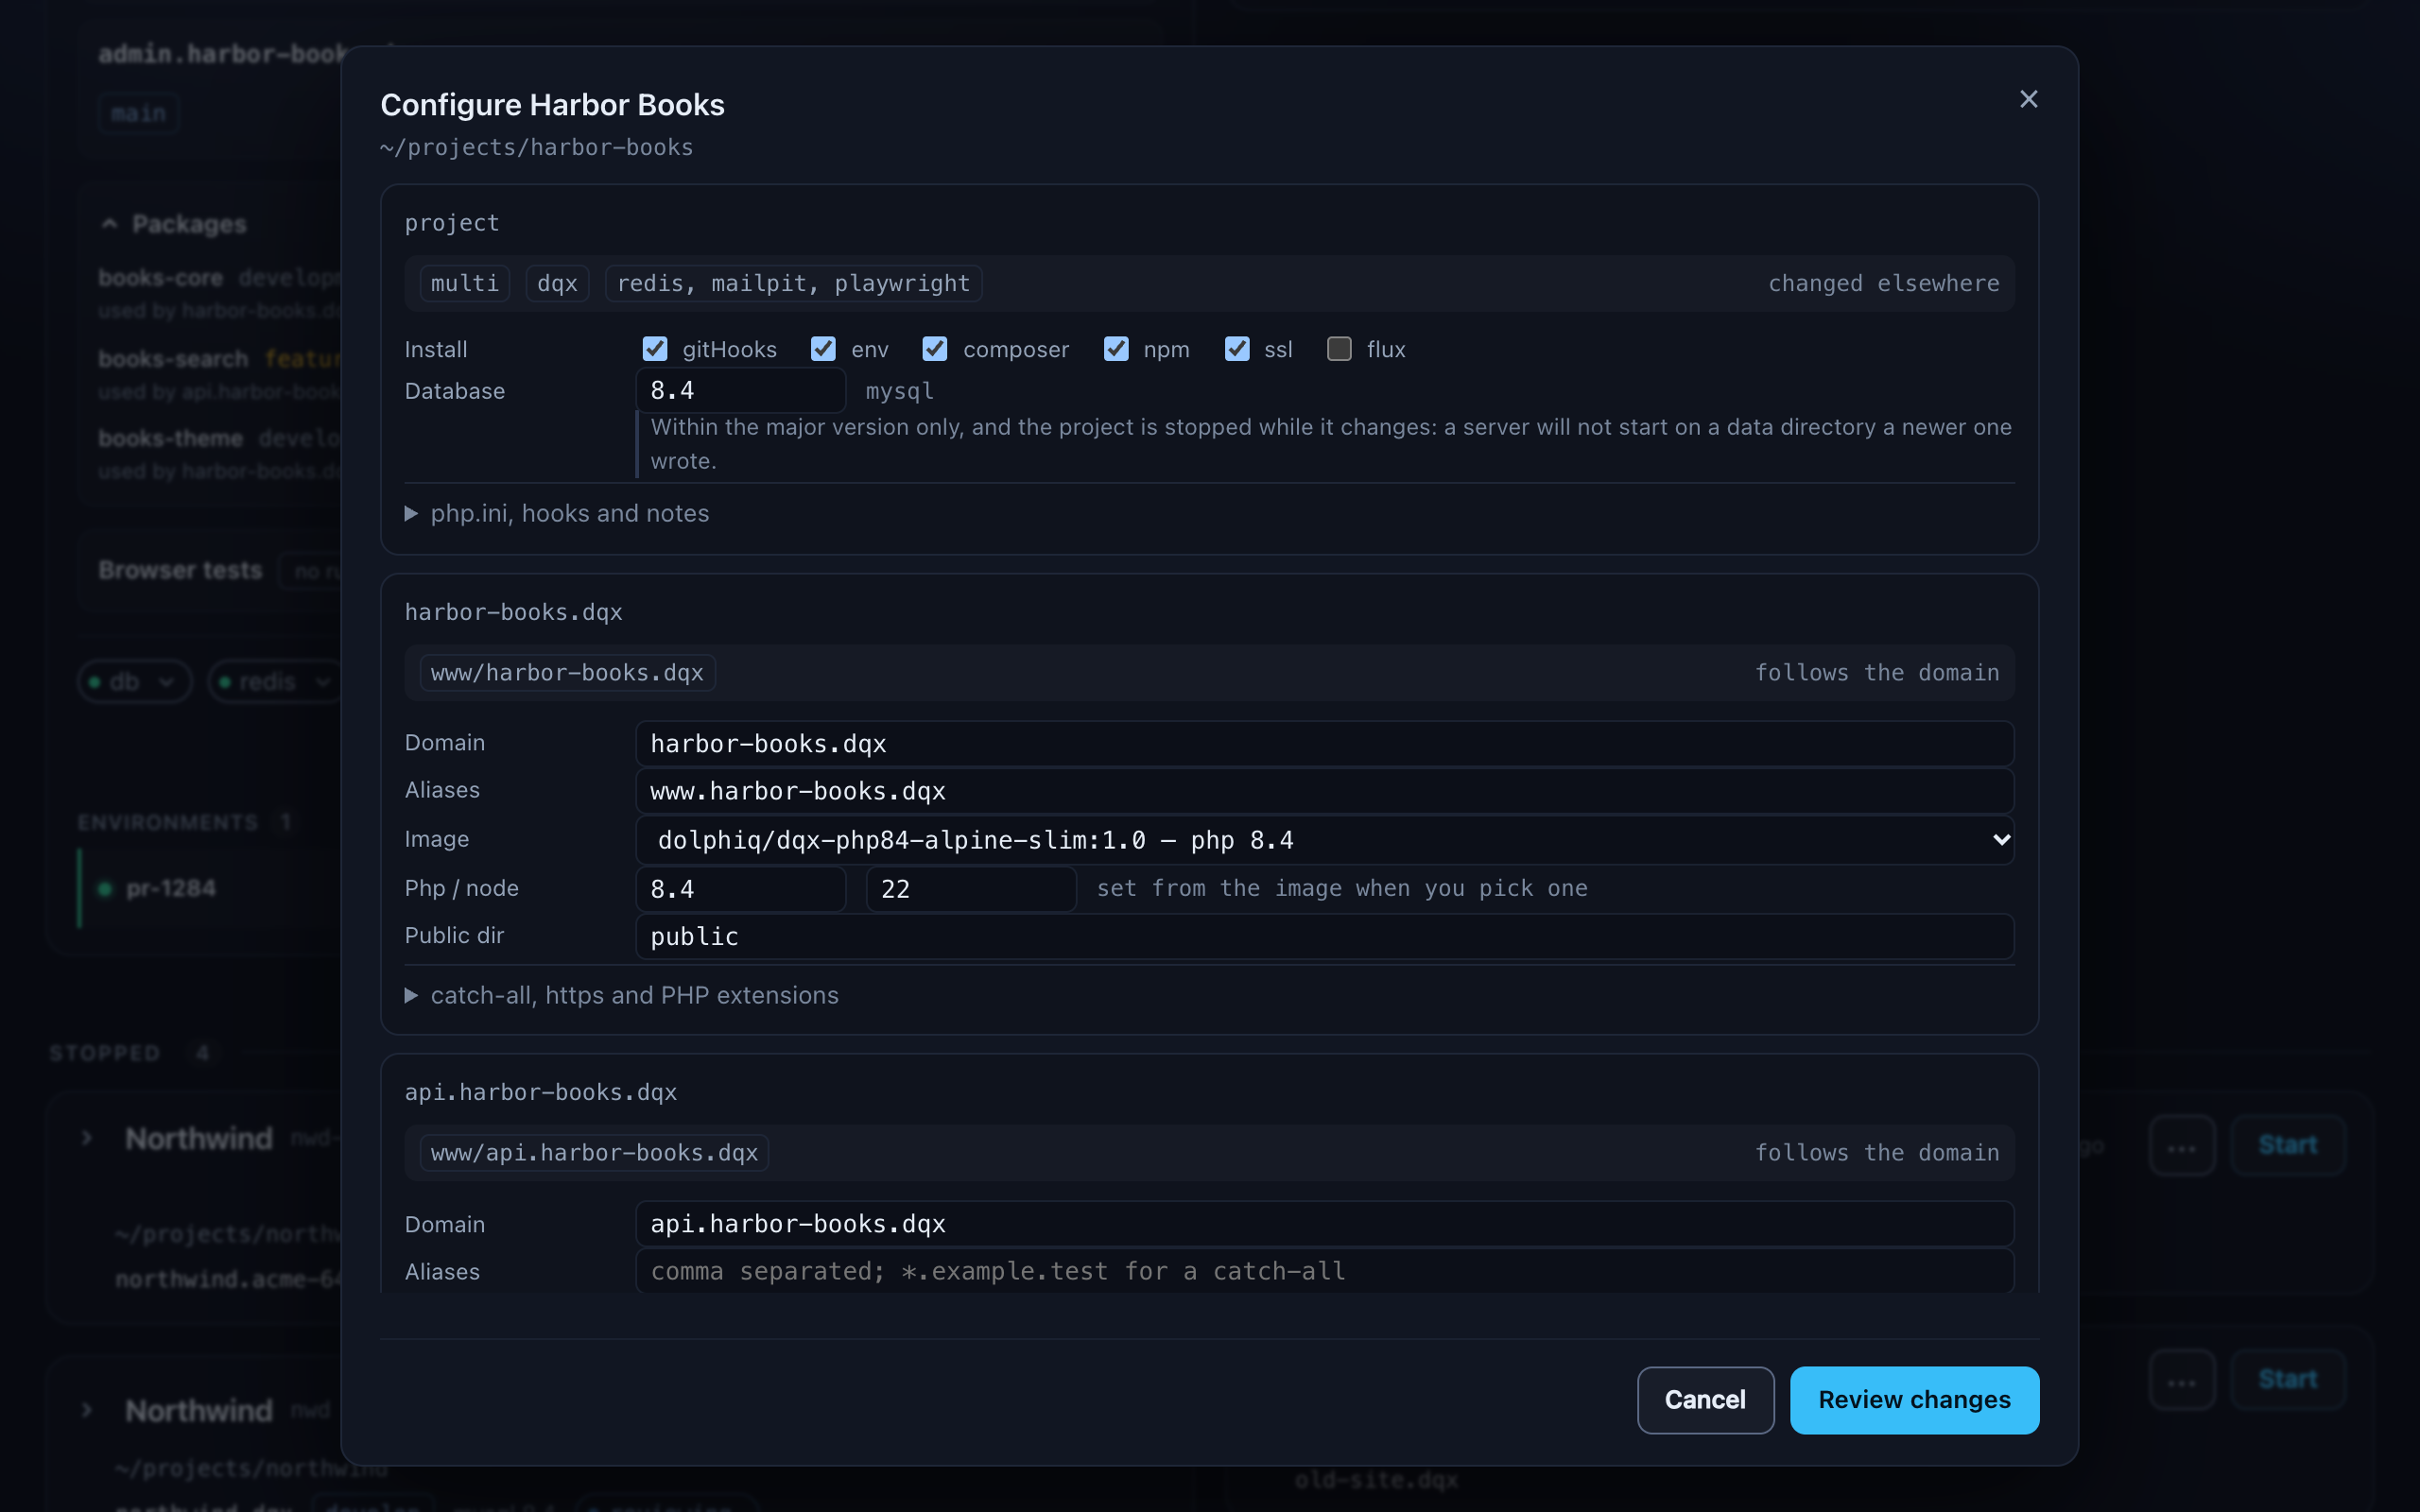The height and width of the screenshot is (1512, 2420).
Task: Edit the www.harbor-books.dqx Aliases field
Action: point(1325,791)
